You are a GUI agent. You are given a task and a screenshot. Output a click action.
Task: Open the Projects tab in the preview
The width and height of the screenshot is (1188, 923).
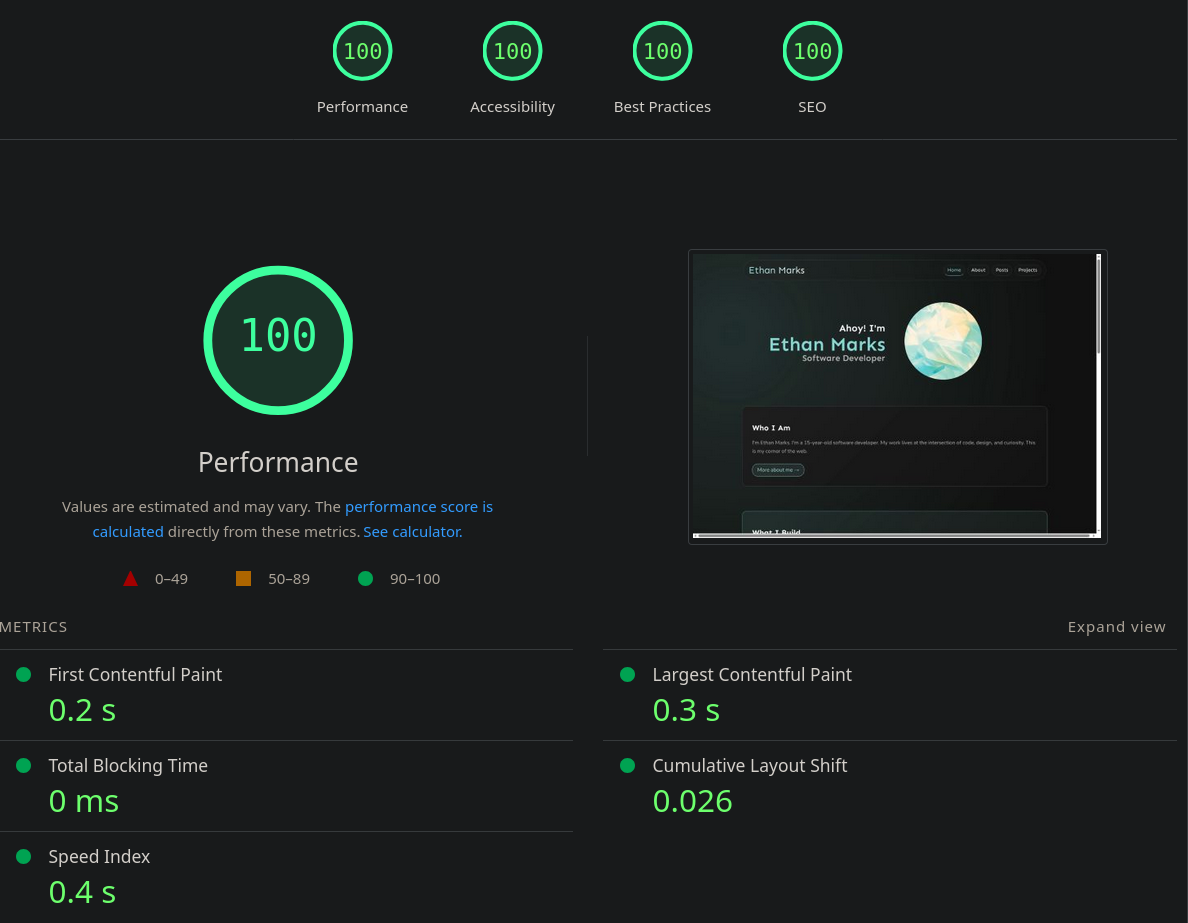[1027, 270]
